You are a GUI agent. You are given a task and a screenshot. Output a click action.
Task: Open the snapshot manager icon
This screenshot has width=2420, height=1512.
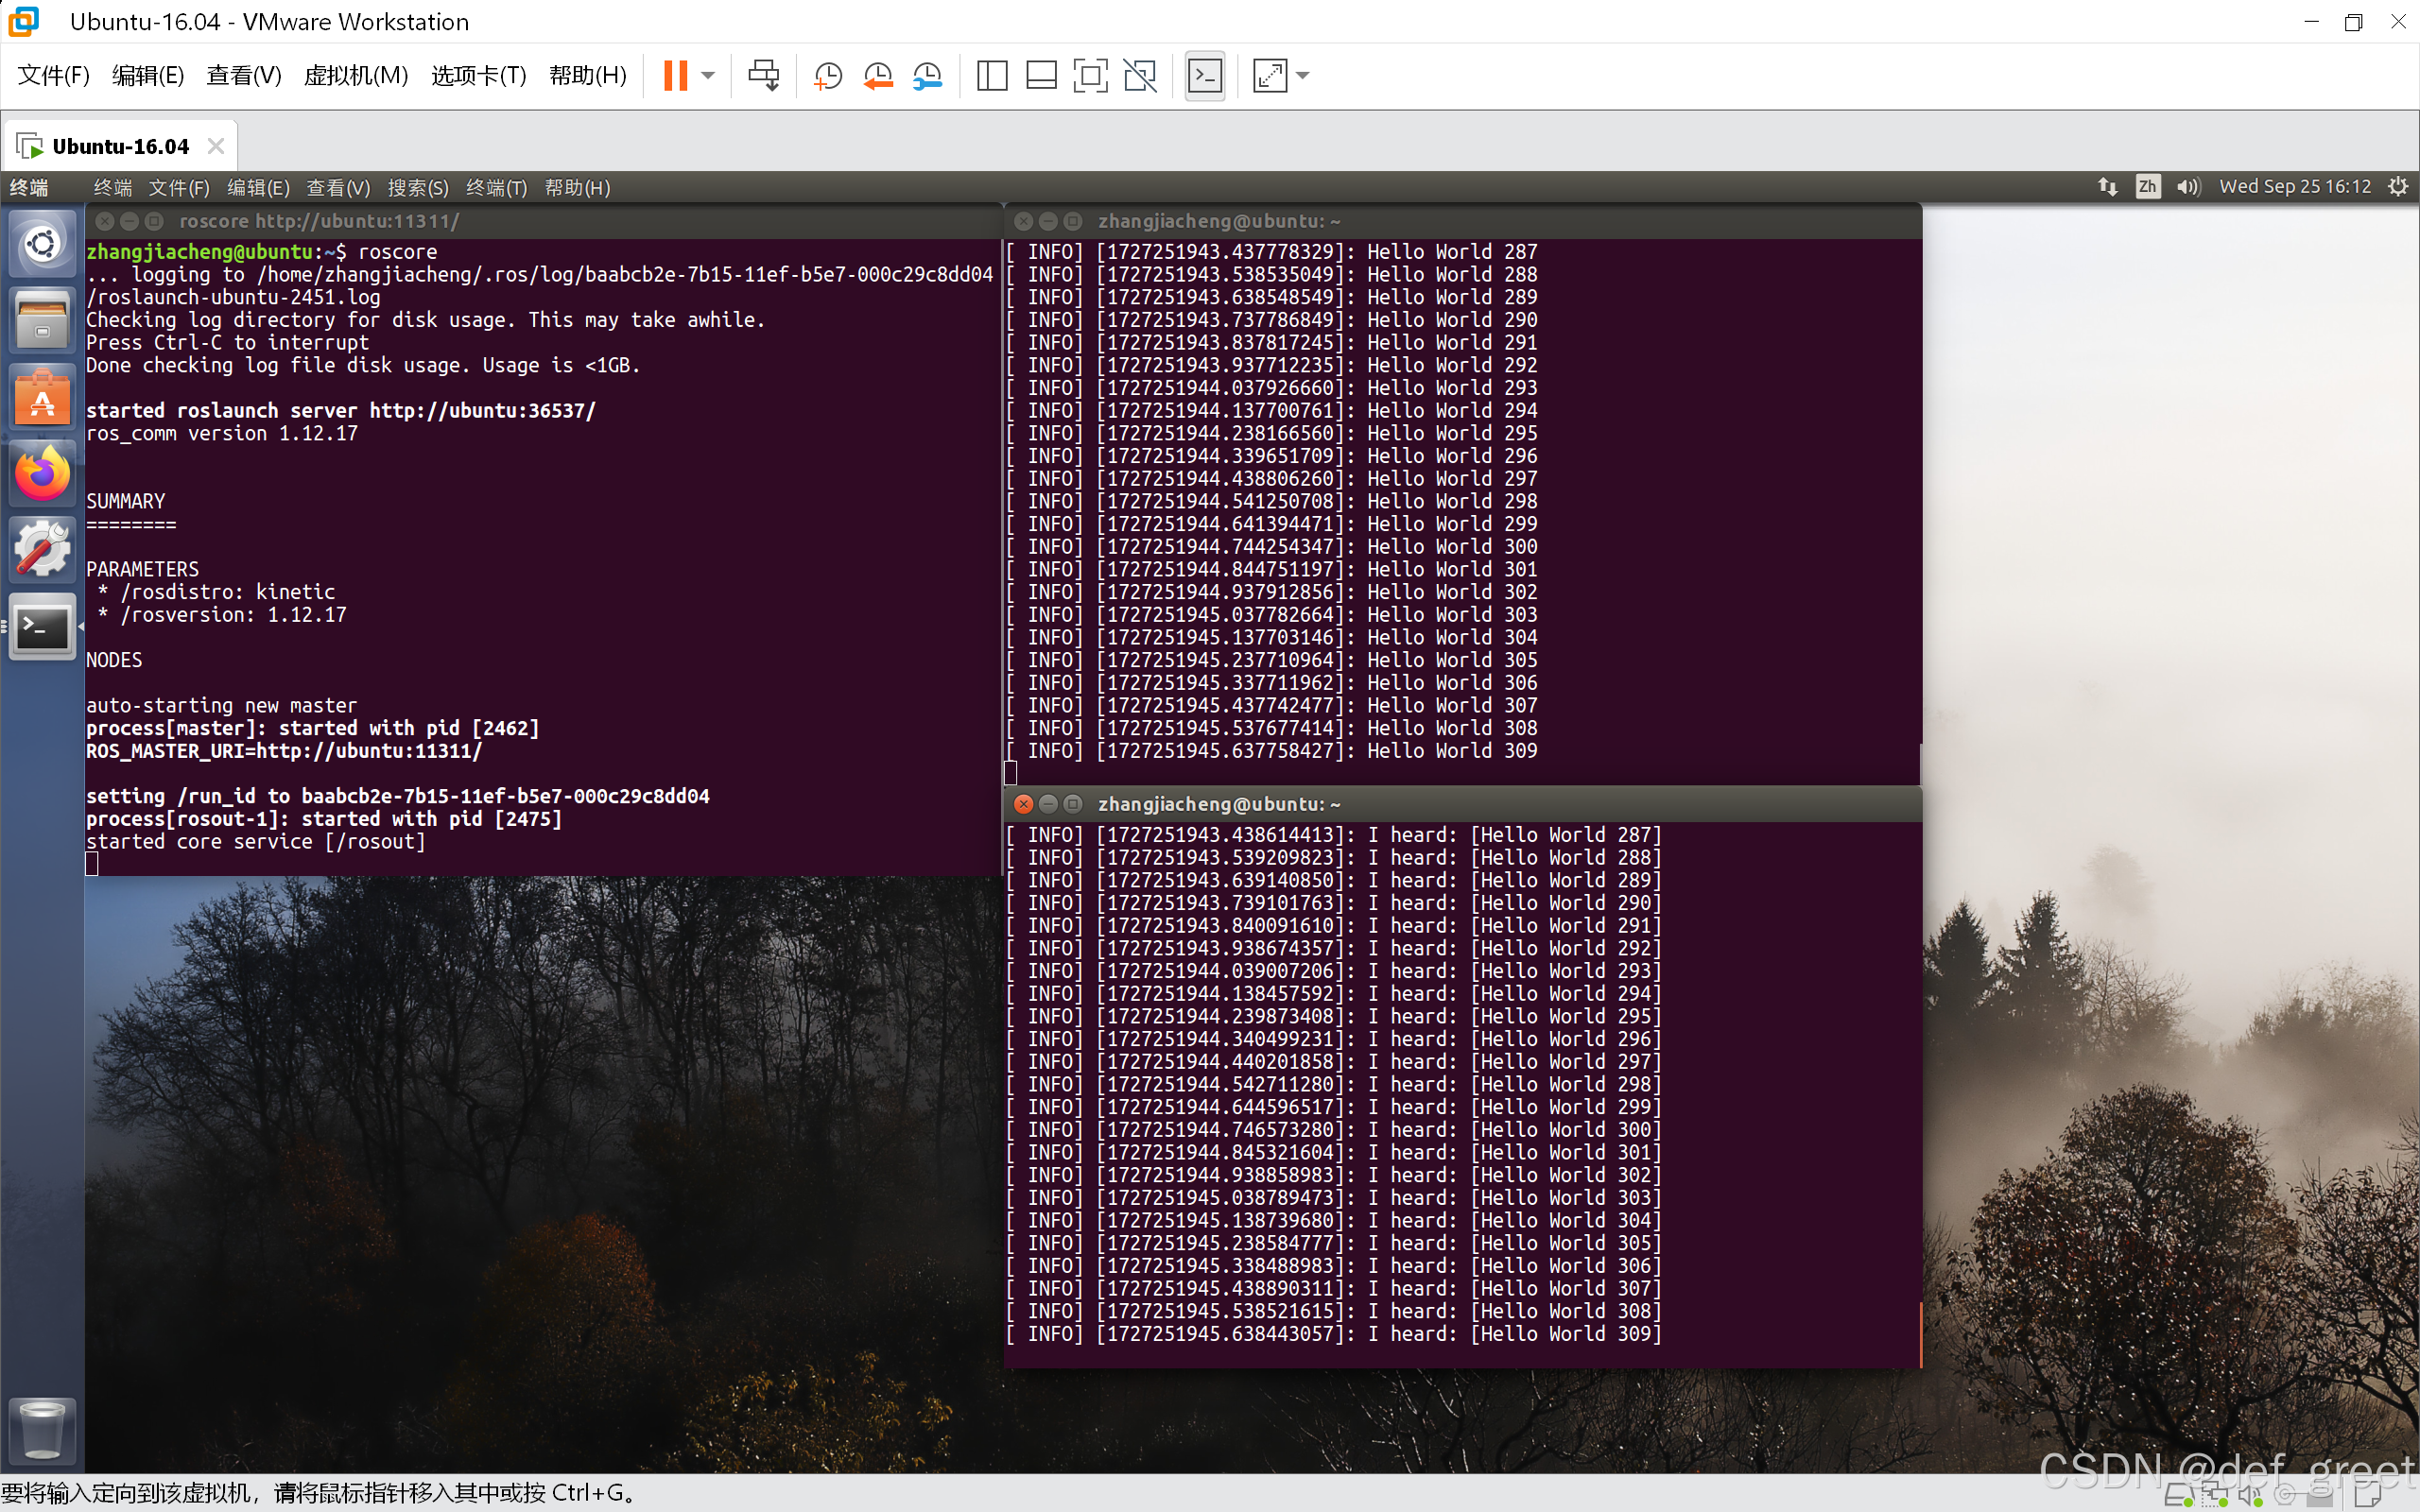click(x=927, y=75)
